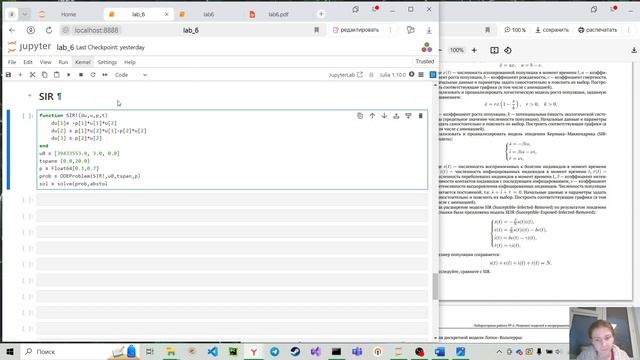This screenshot has height=360, width=640.
Task: Open Visual Studio Code from the taskbar
Action: 212,351
